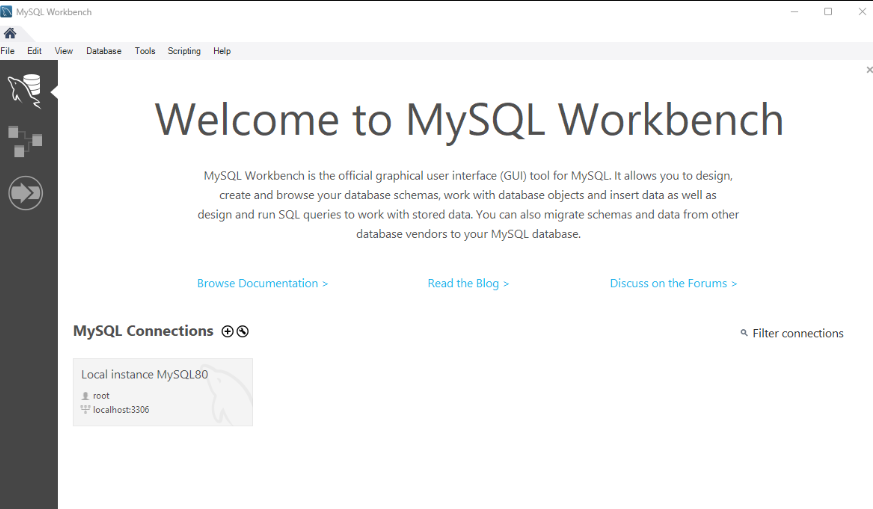Click the manage connections wrench icon
Image resolution: width=873 pixels, height=509 pixels.
tap(242, 332)
